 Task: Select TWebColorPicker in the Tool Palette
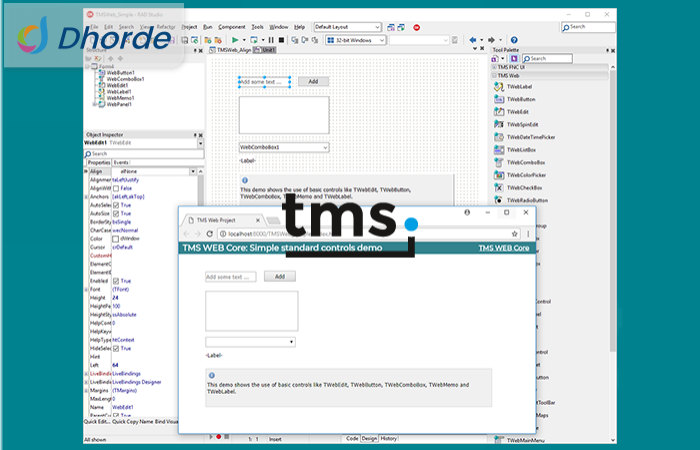520,175
